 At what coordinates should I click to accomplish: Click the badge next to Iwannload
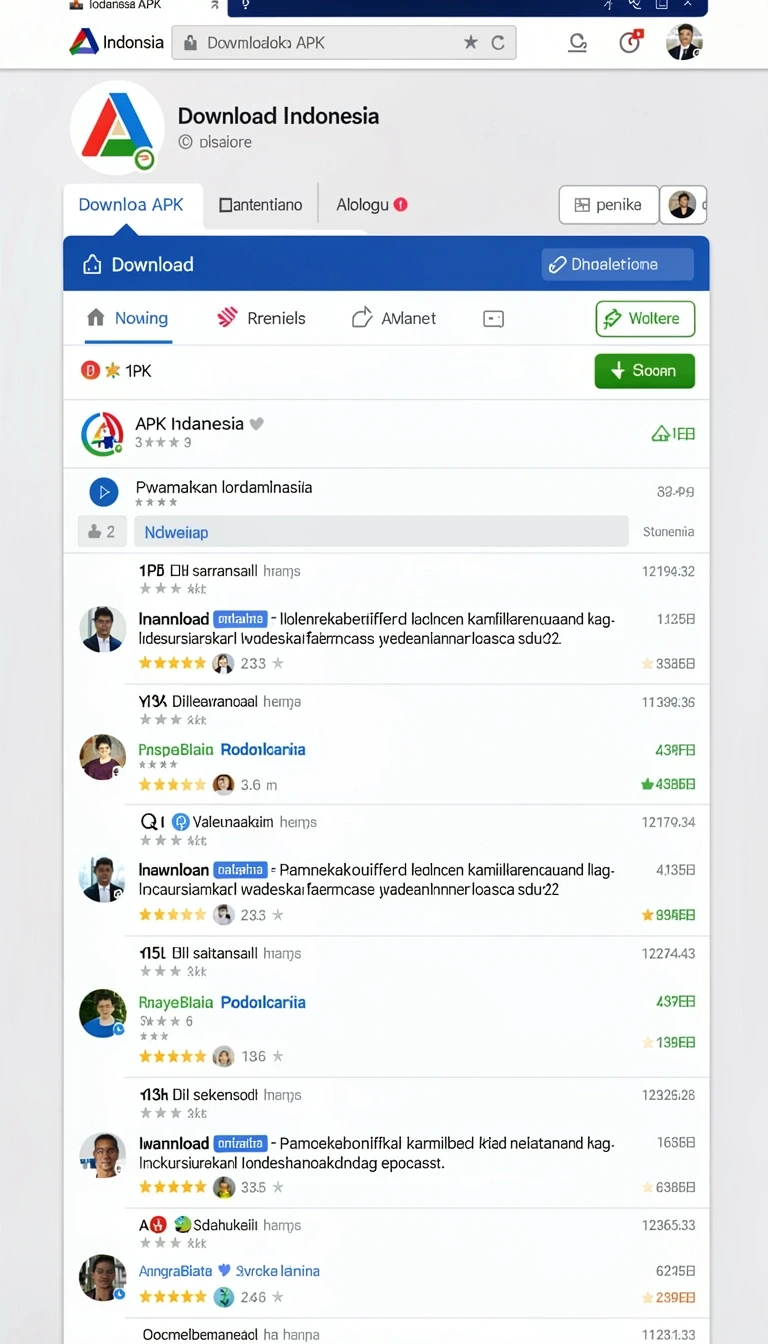[241, 1143]
